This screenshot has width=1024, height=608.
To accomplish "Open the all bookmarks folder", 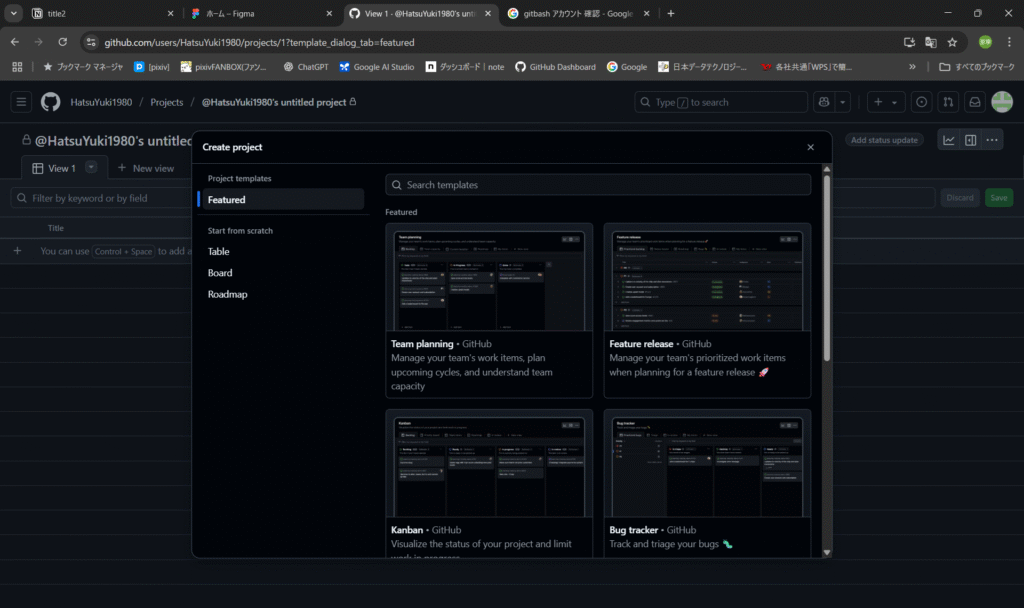I will [x=976, y=67].
